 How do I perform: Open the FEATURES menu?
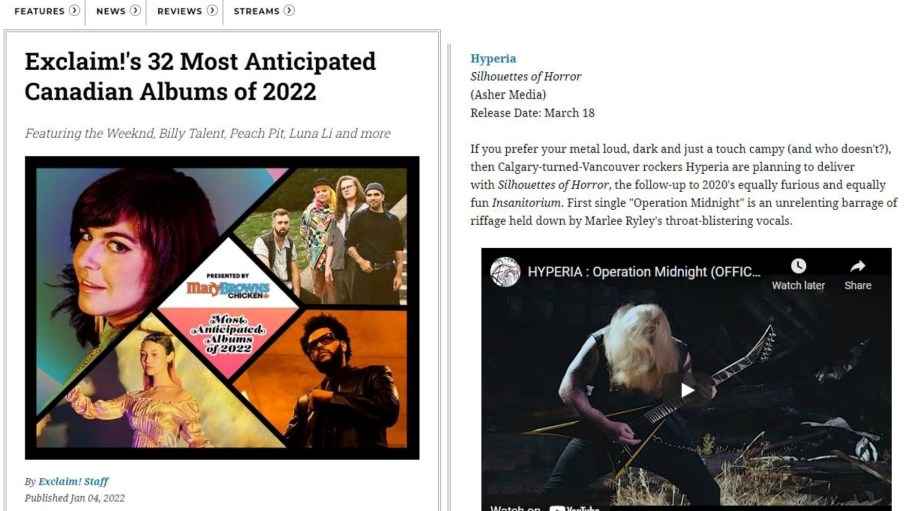tap(39, 11)
